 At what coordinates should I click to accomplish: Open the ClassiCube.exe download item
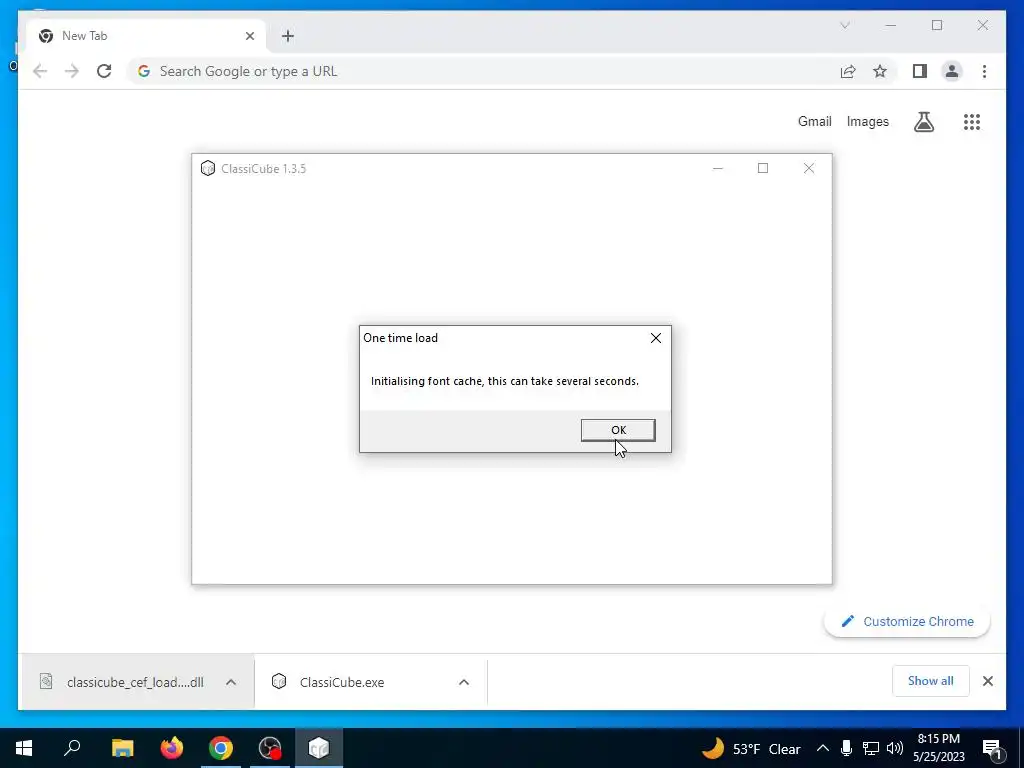[353, 682]
